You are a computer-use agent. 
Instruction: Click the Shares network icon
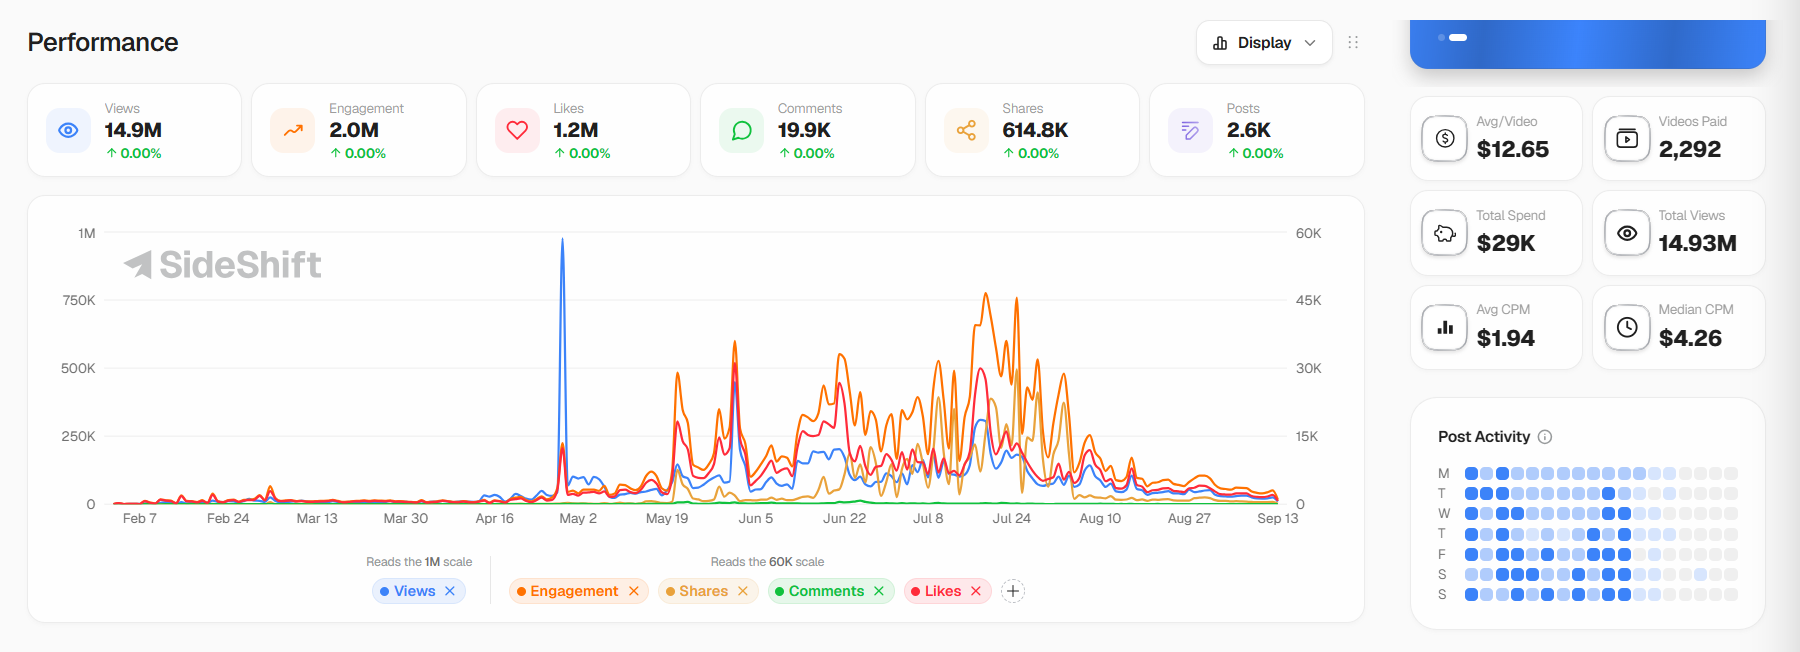966,130
